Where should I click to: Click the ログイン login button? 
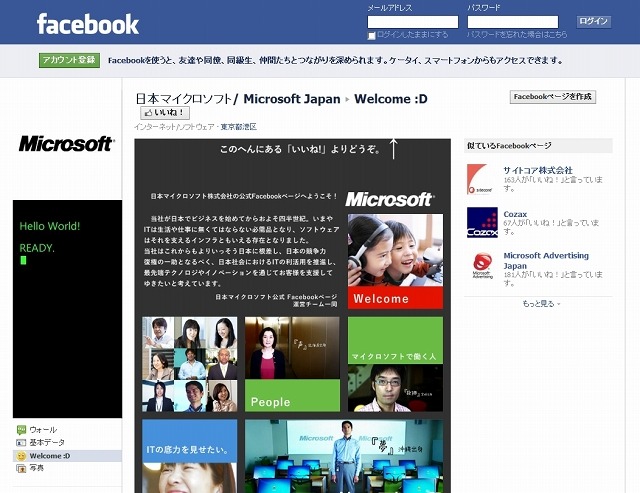(x=593, y=21)
